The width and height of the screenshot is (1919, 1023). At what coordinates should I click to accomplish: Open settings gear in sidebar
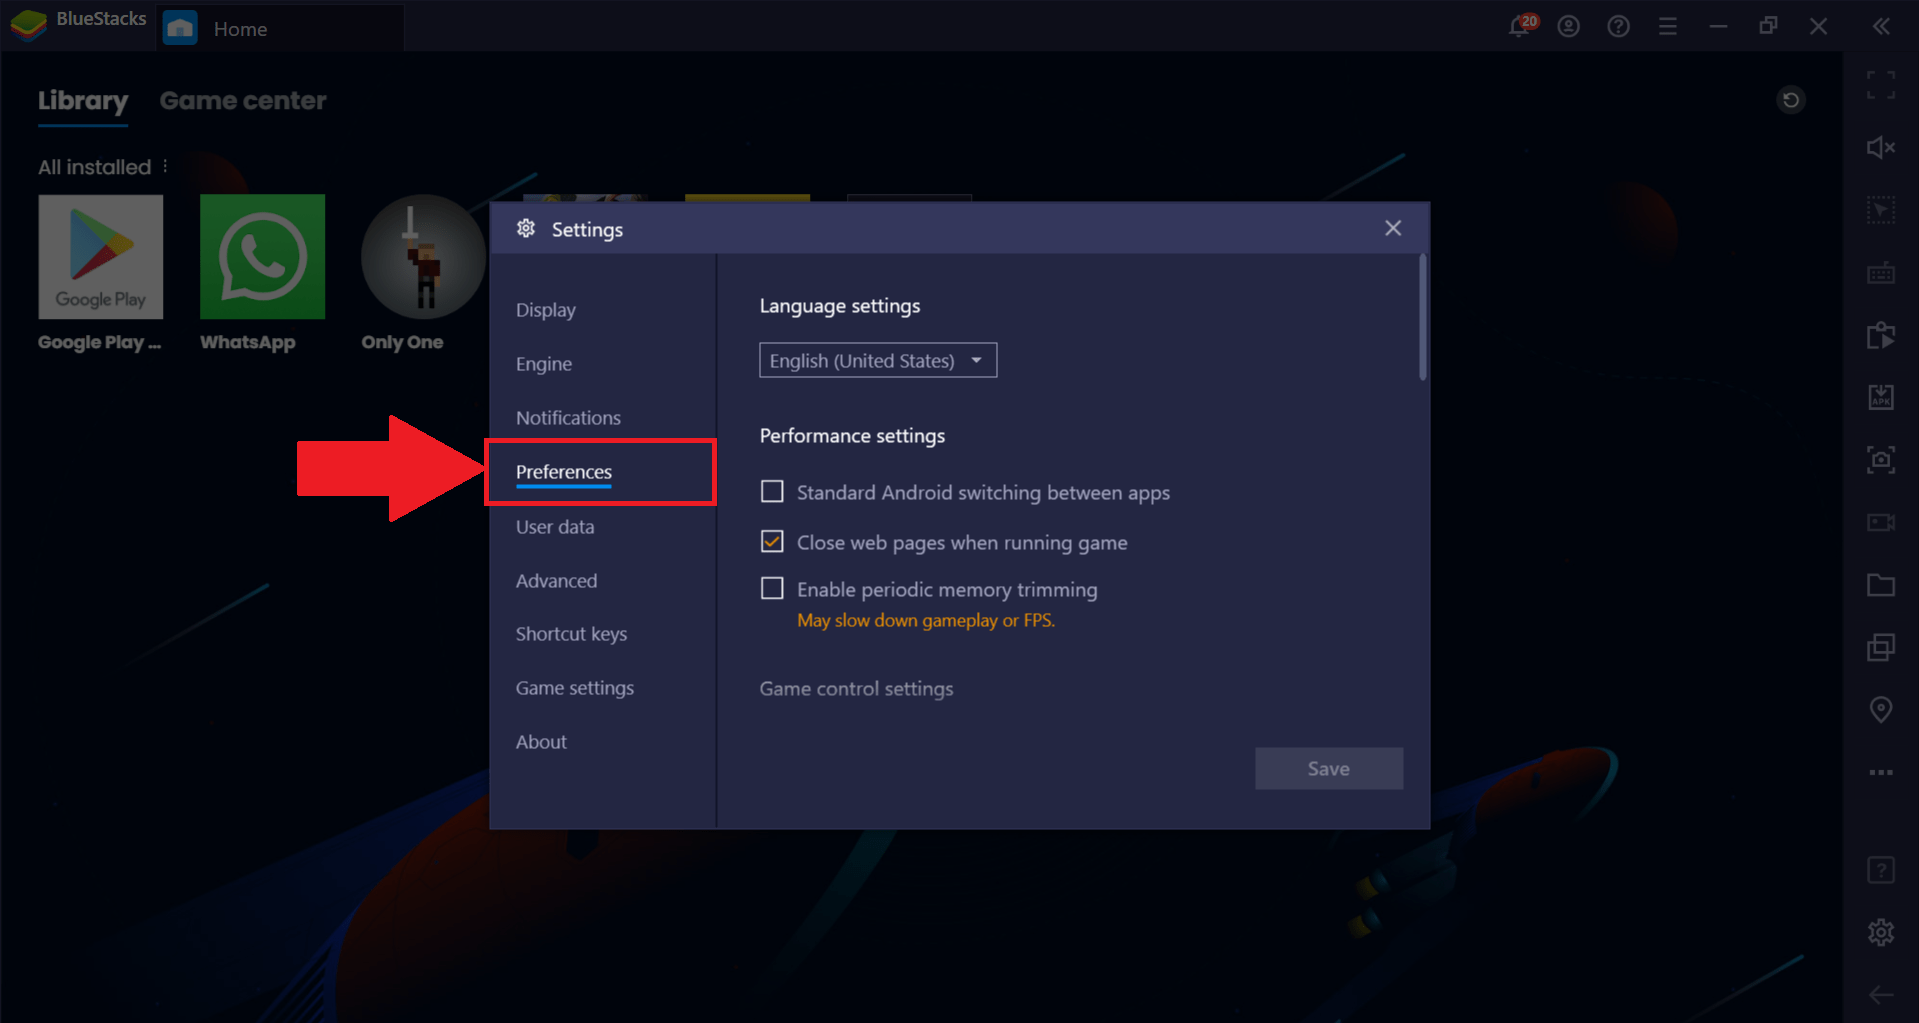pos(1881,932)
